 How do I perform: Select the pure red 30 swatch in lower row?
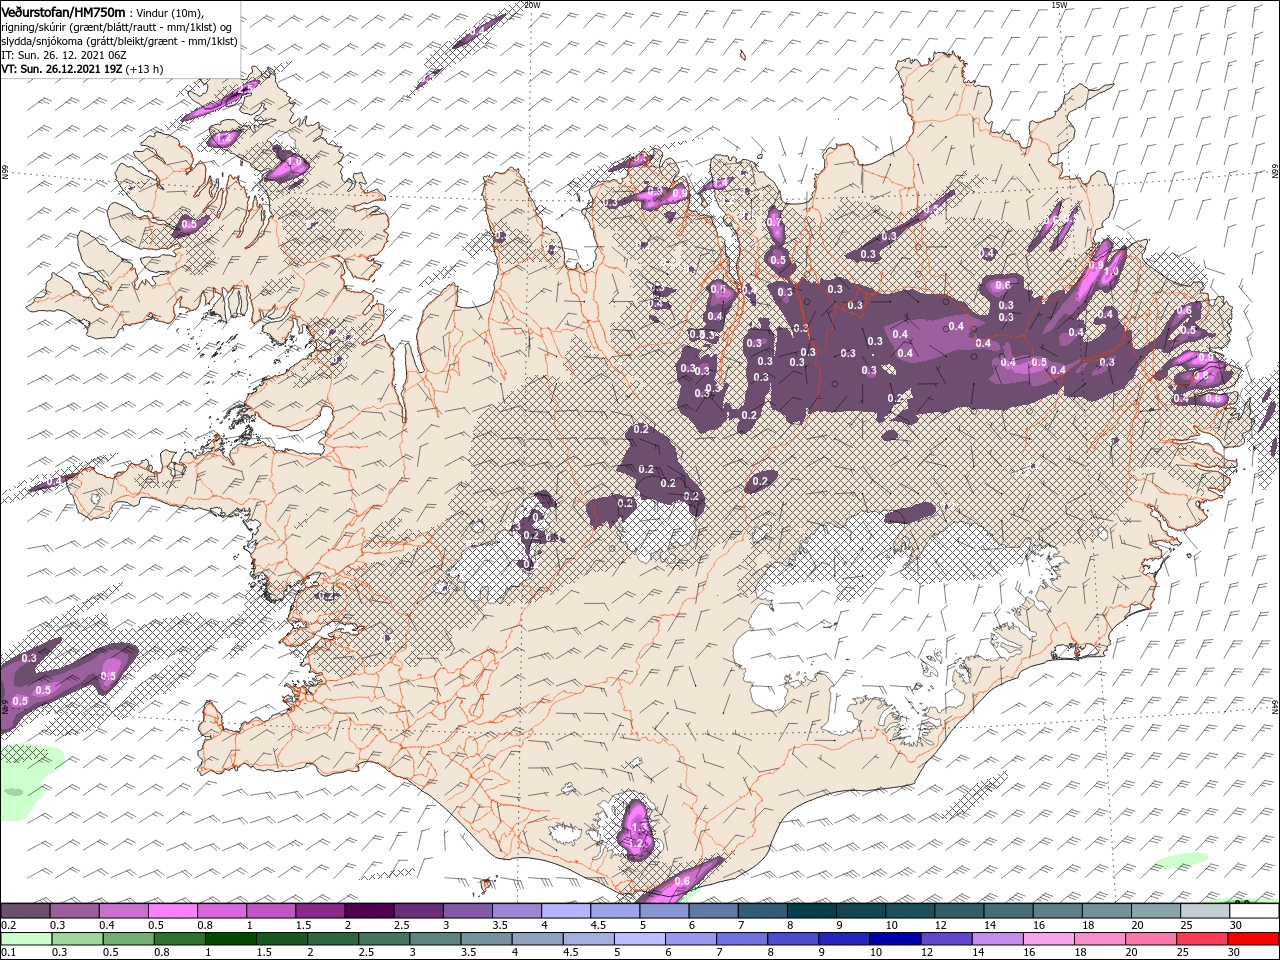1252,939
